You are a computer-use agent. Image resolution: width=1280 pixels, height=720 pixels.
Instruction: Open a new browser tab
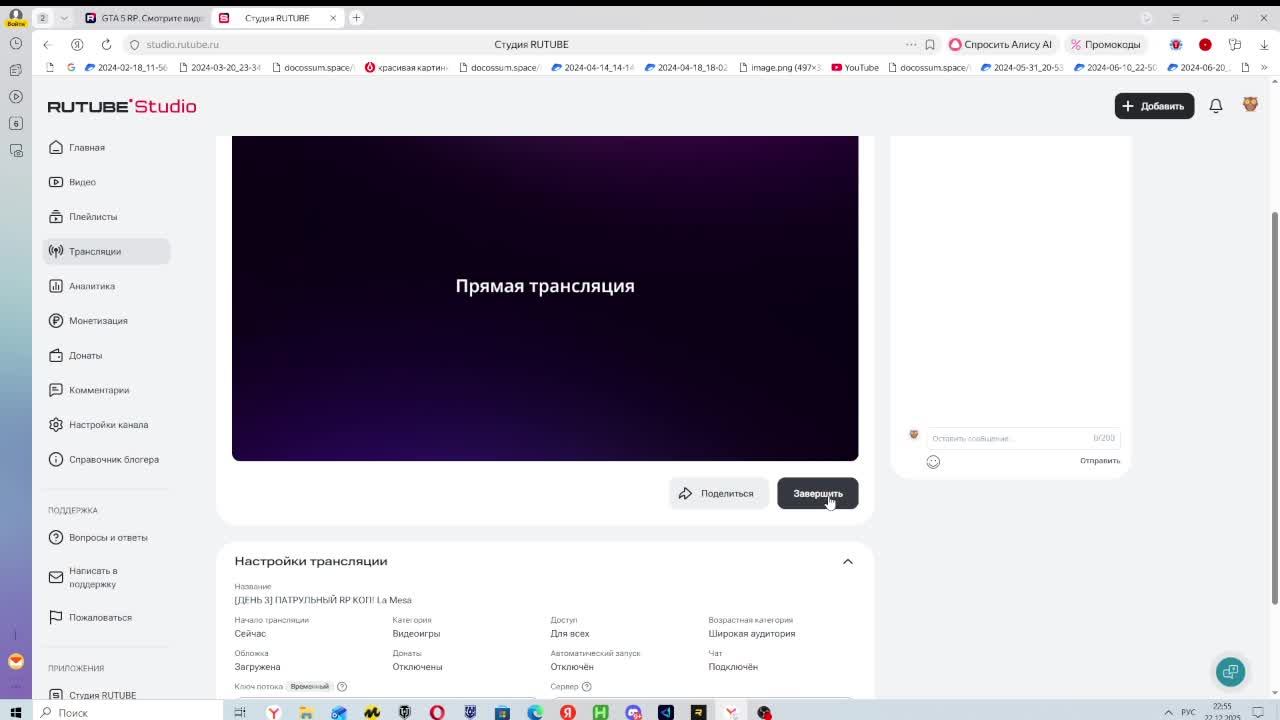(356, 18)
